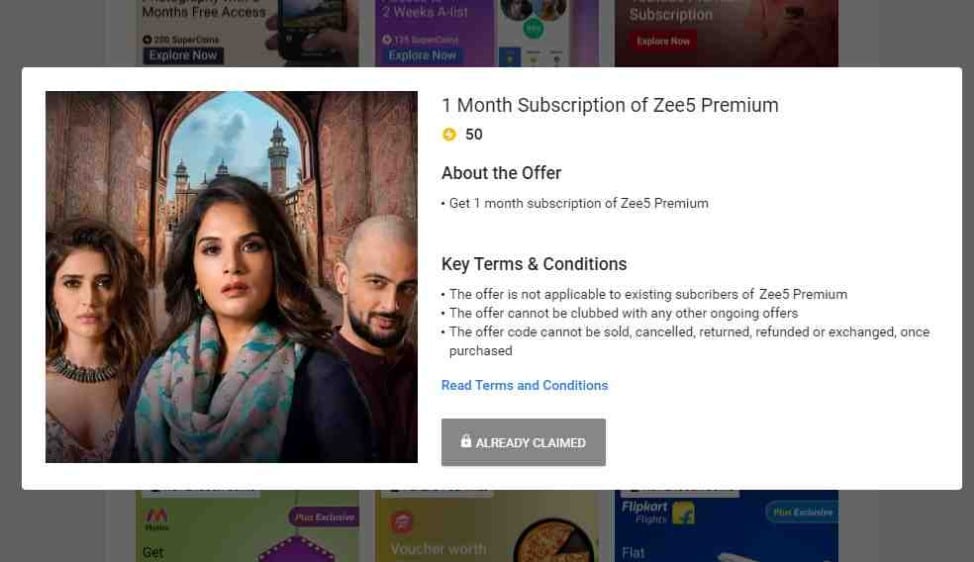
Task: Click the Zee5 Premium poster image
Action: click(x=231, y=277)
